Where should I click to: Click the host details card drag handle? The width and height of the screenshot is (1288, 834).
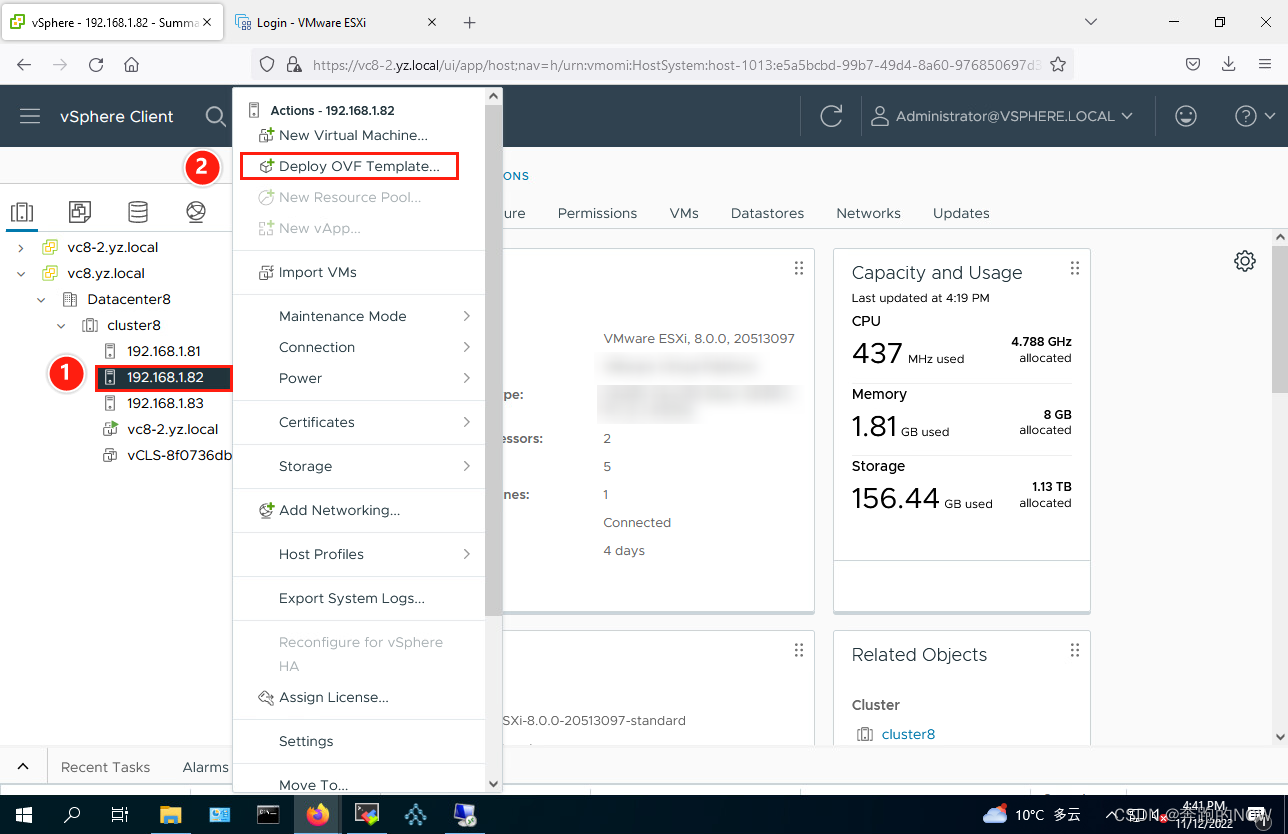point(798,268)
